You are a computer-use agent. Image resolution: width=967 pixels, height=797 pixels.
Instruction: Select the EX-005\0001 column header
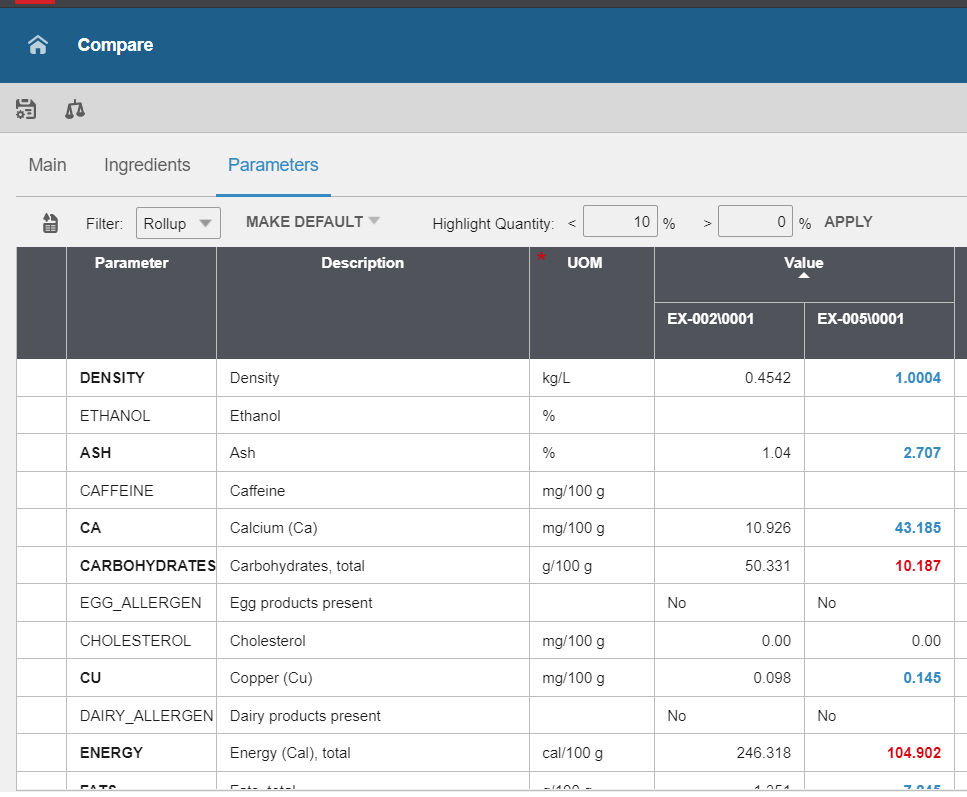(x=860, y=319)
